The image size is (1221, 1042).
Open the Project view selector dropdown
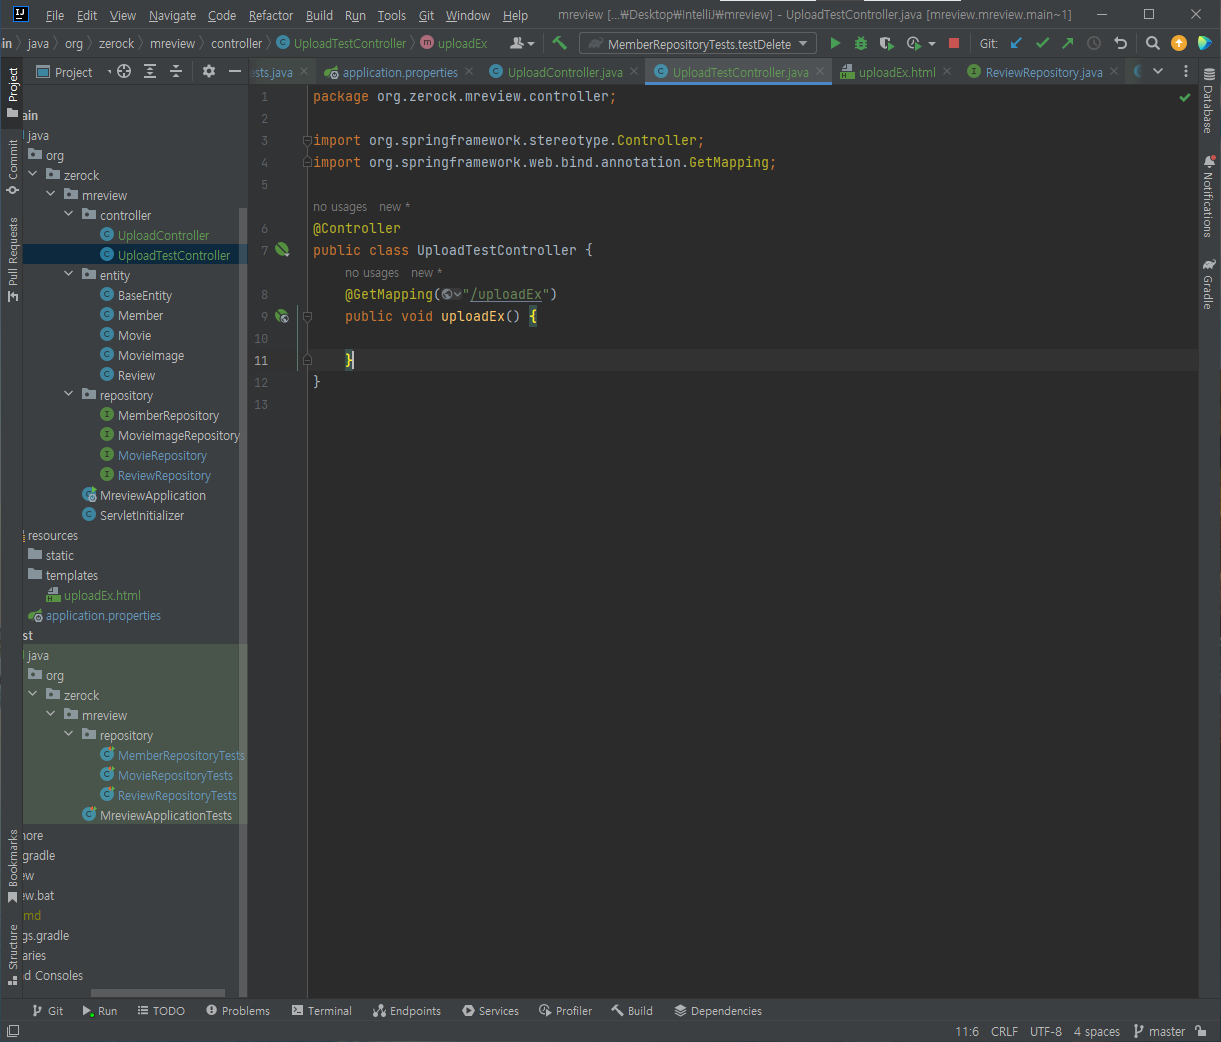point(73,72)
